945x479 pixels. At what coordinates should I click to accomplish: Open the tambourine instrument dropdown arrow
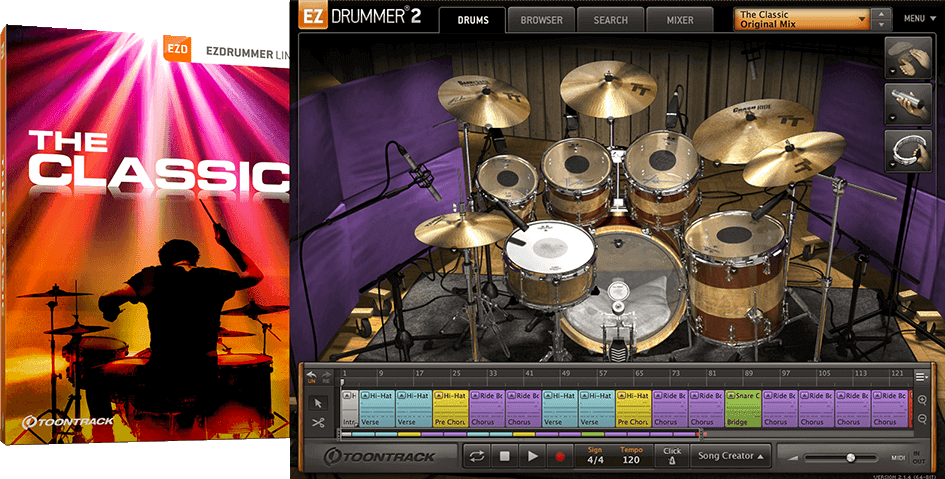pos(891,164)
